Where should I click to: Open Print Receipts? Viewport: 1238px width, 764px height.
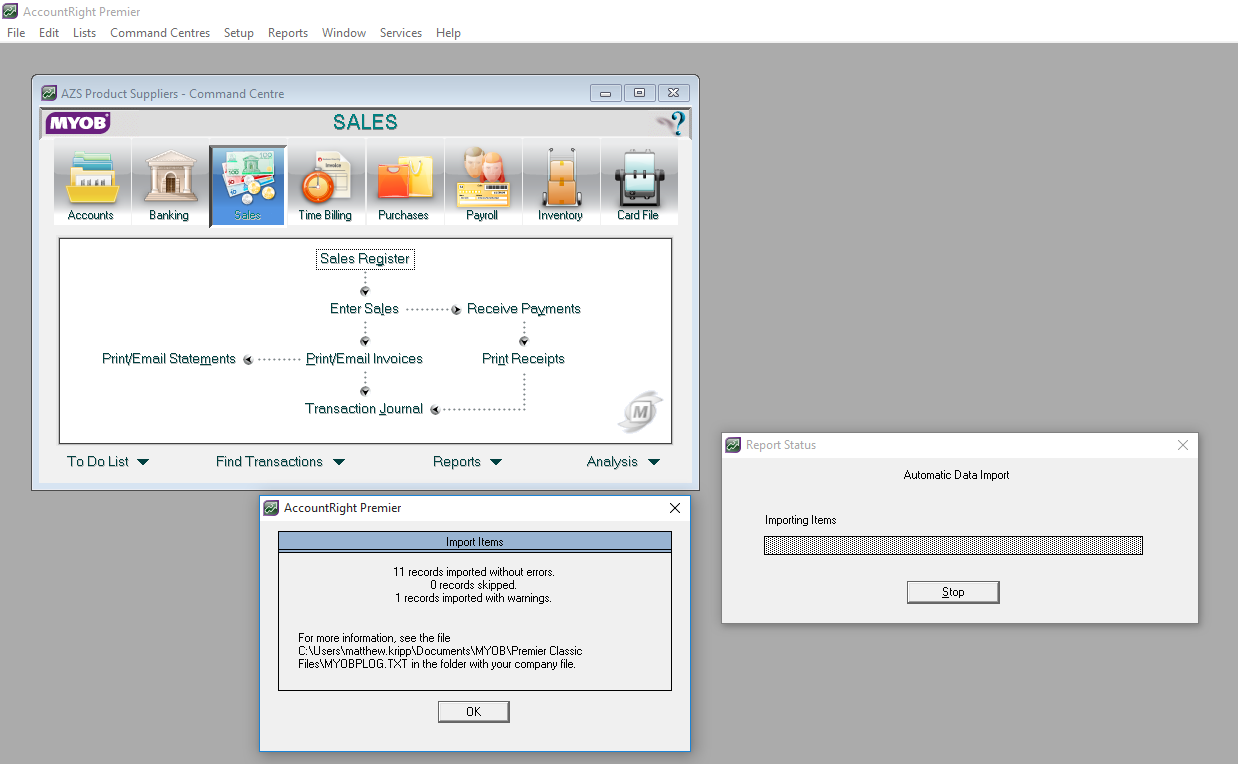[x=523, y=359]
